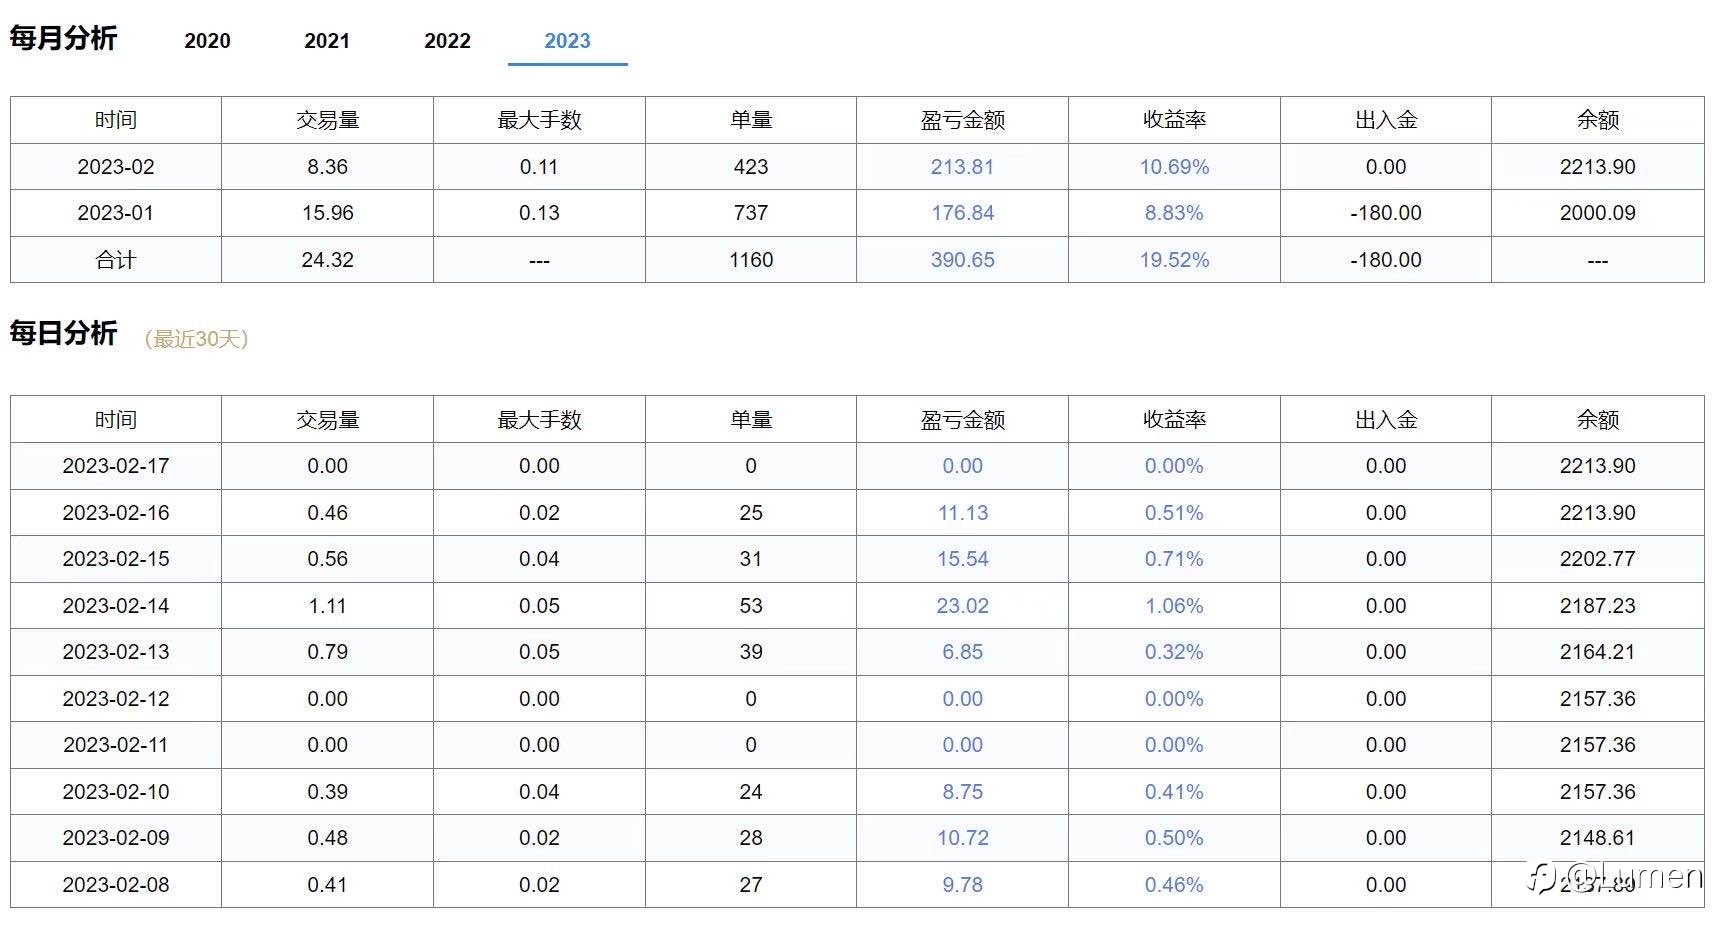This screenshot has height=926, width=1722.
Task: Select the 2023-02-13 date cell
Action: point(116,652)
